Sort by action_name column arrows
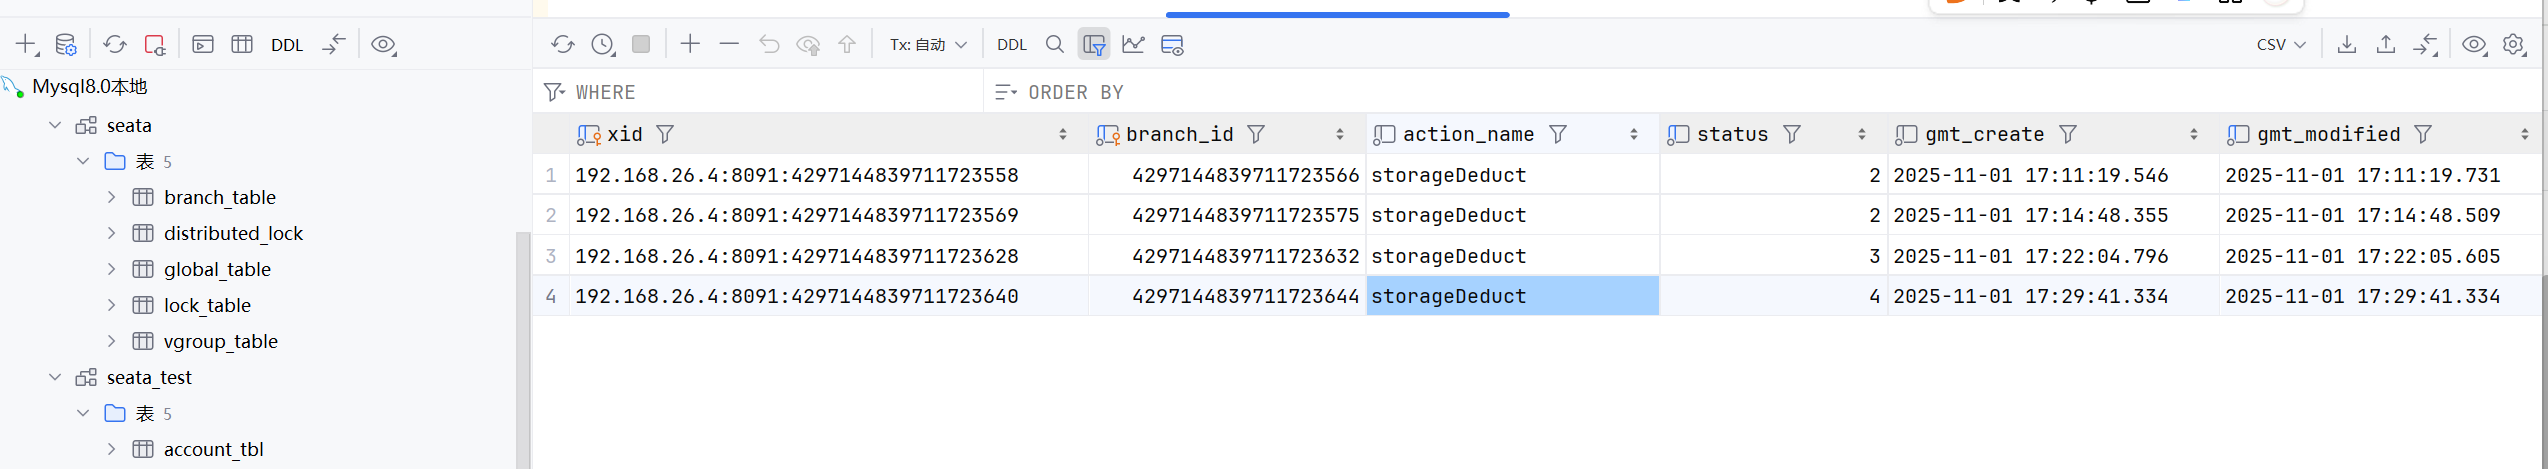 [x=1634, y=134]
